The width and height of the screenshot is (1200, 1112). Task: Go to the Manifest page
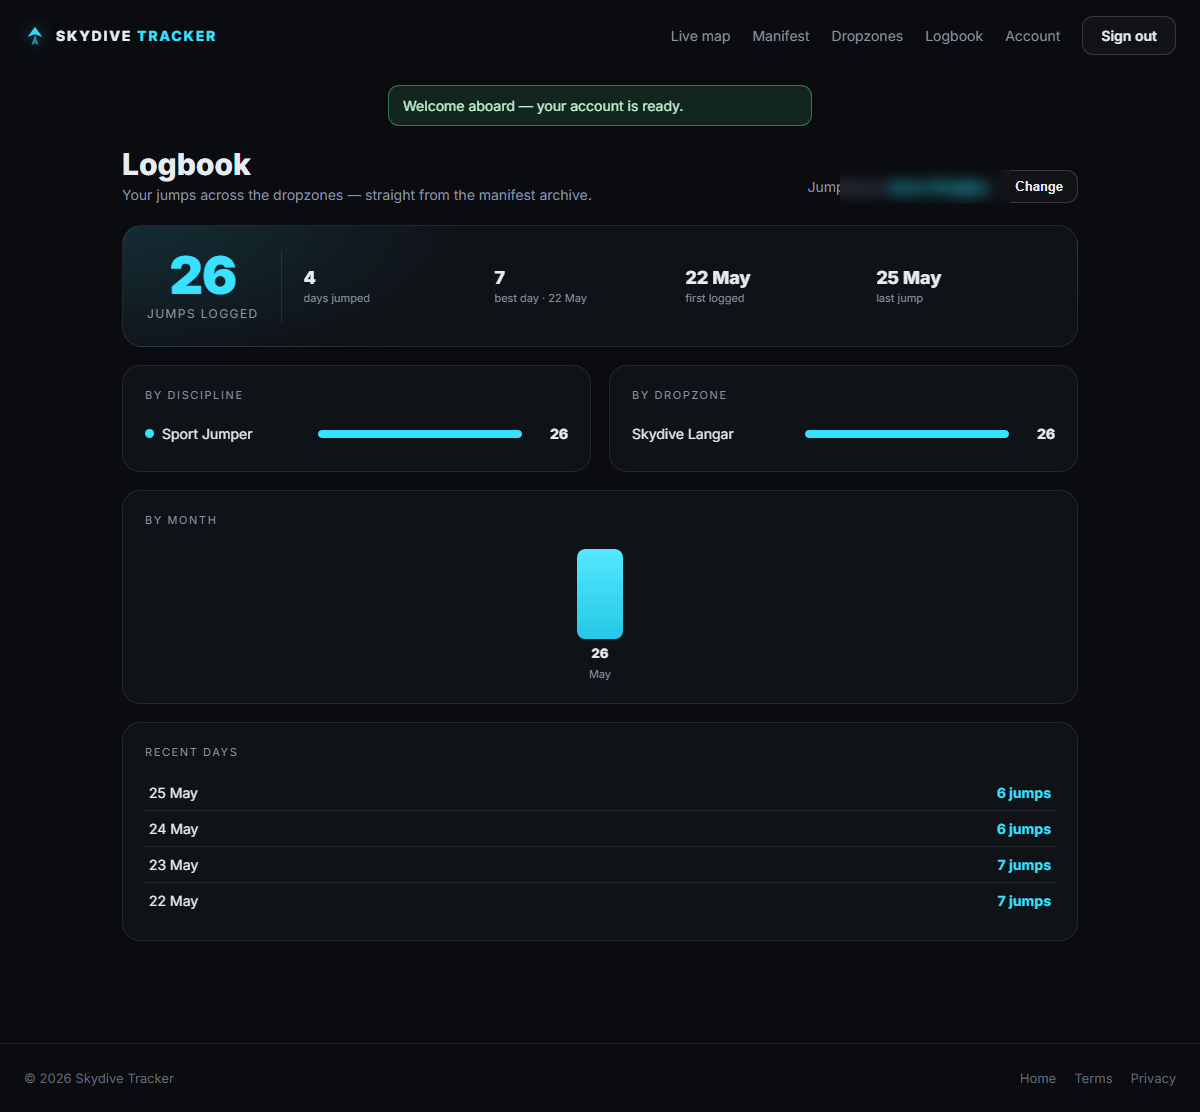tap(781, 36)
